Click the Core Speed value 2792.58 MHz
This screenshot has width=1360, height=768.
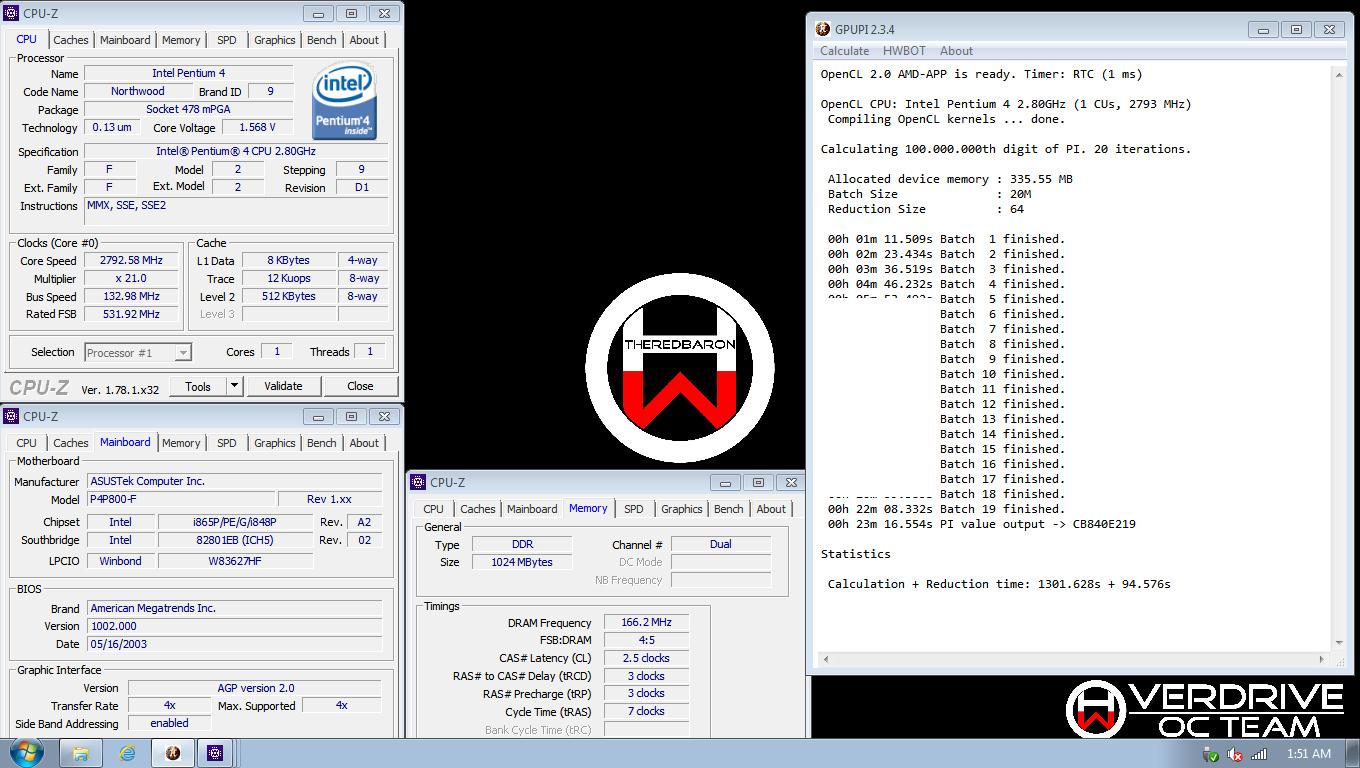tap(133, 261)
